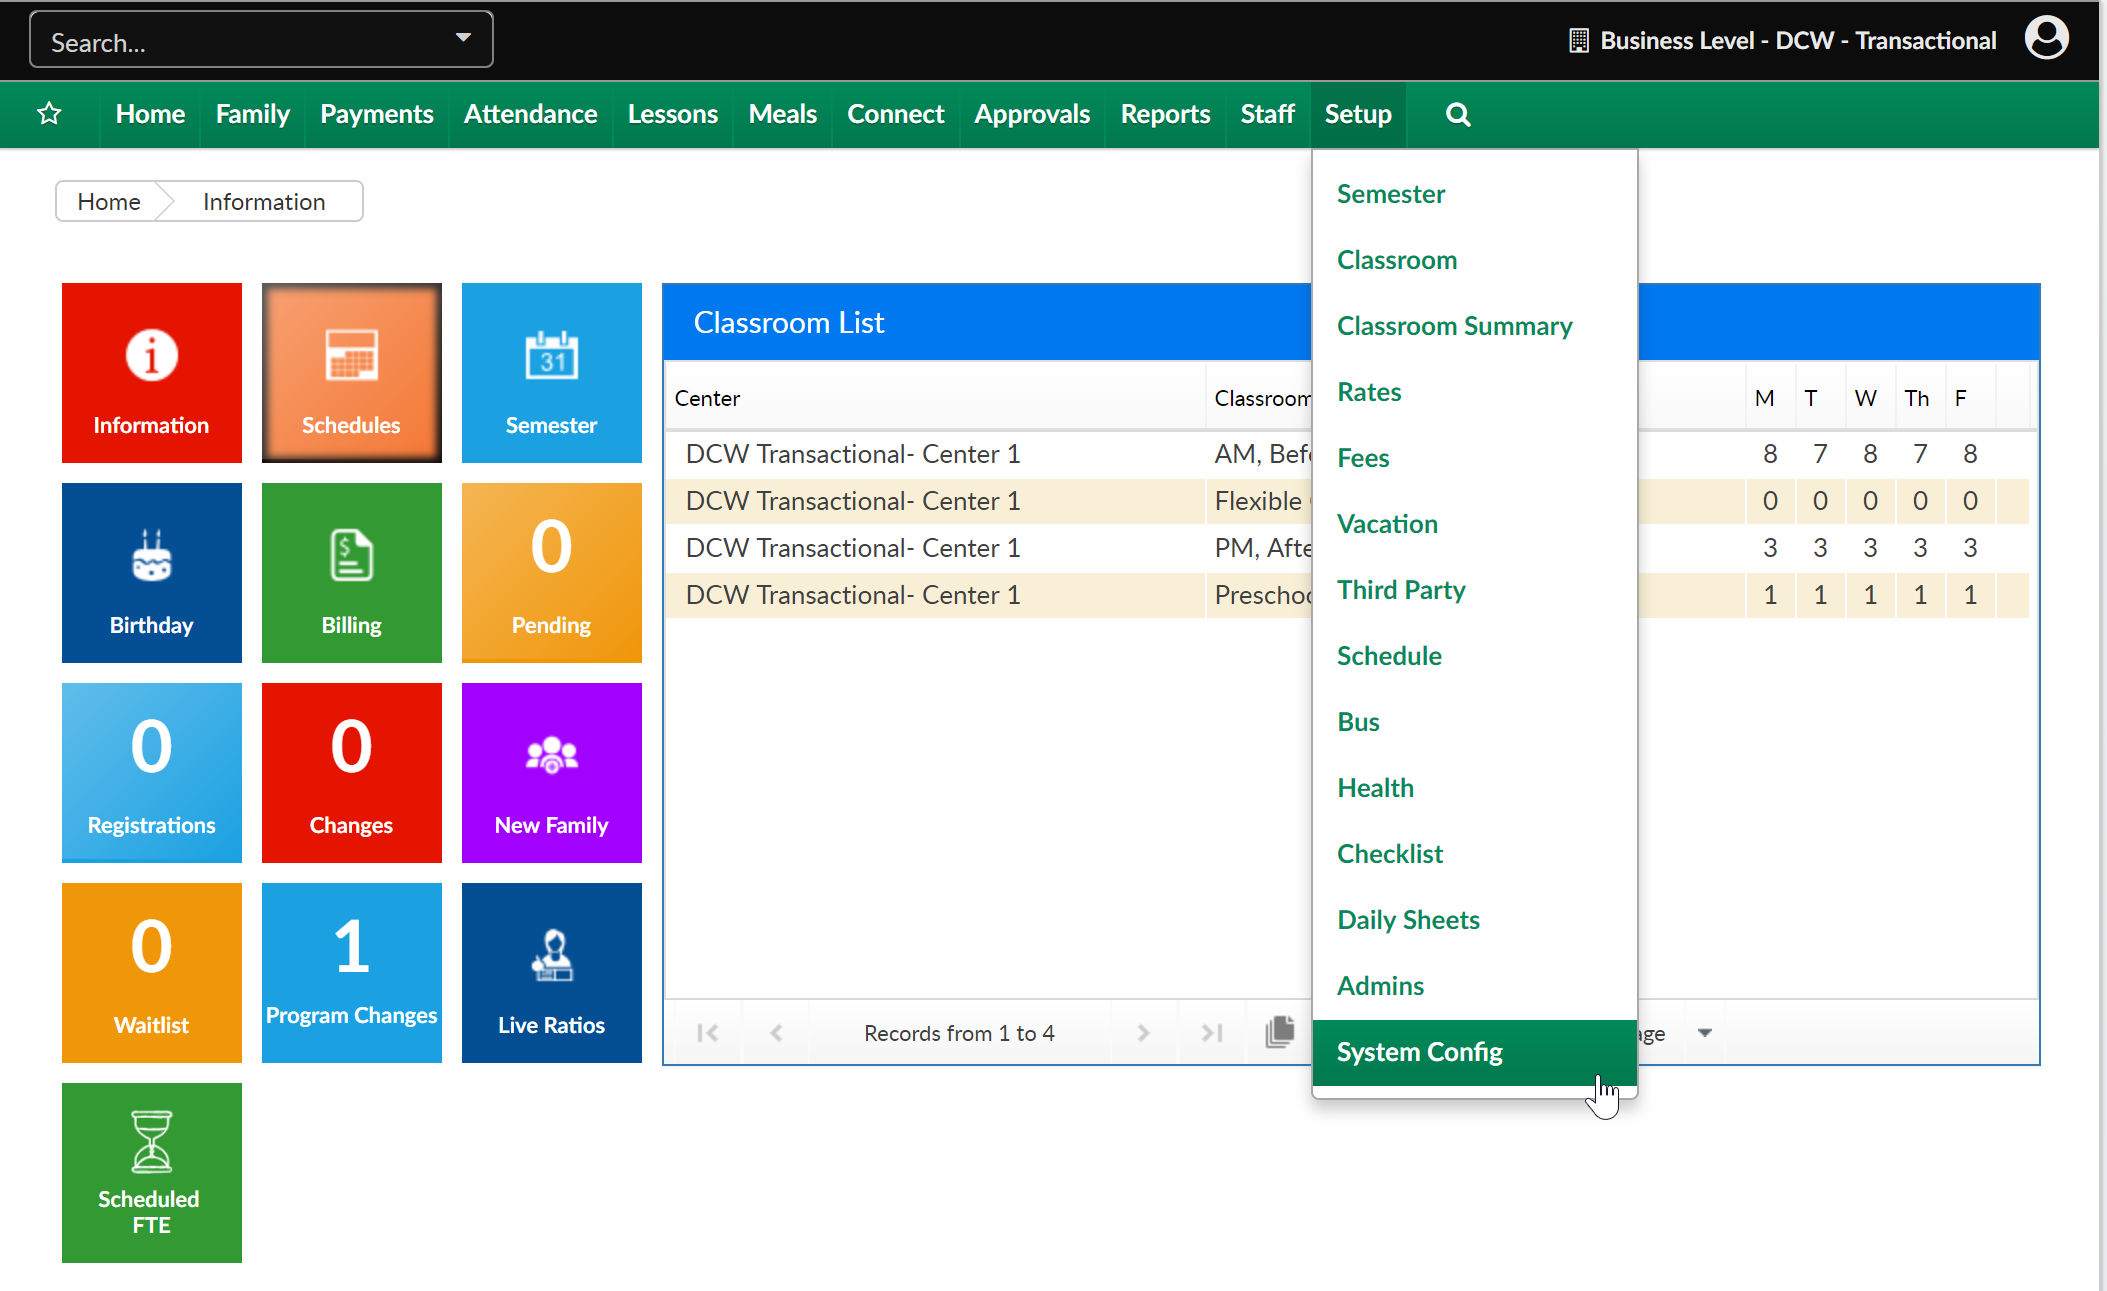Click the user profile avatar icon
The width and height of the screenshot is (2107, 1291).
(x=2046, y=40)
